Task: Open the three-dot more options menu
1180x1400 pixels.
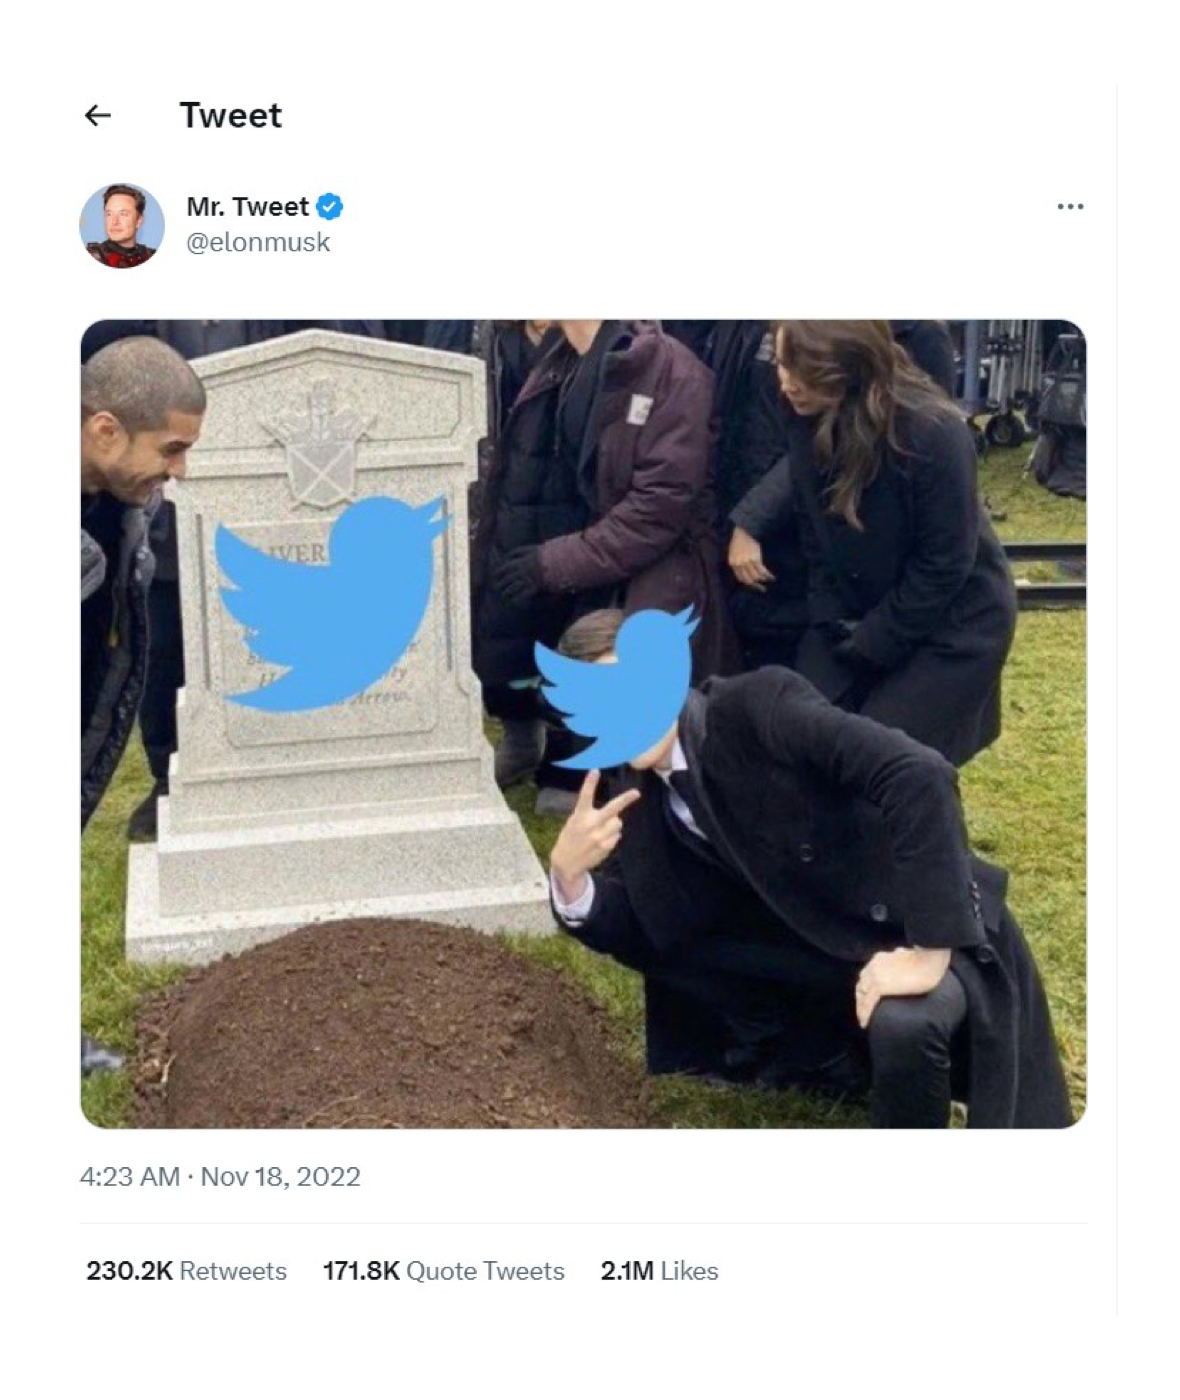Action: (x=1070, y=207)
